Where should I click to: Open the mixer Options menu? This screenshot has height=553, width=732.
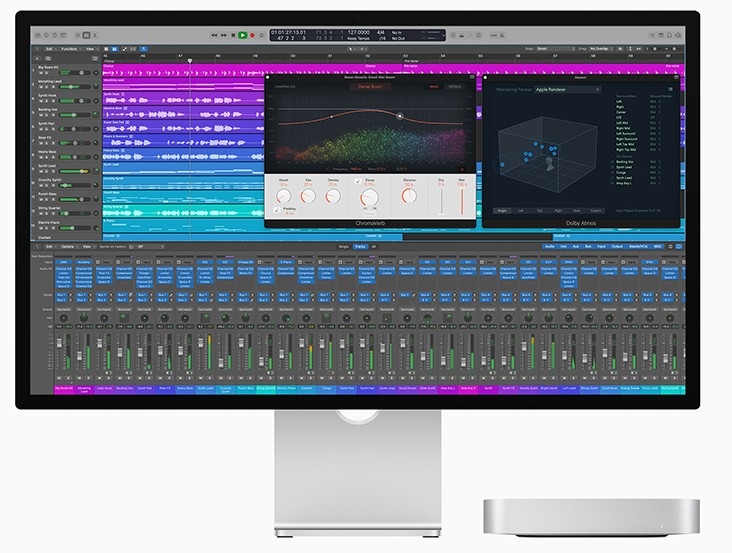pos(68,246)
